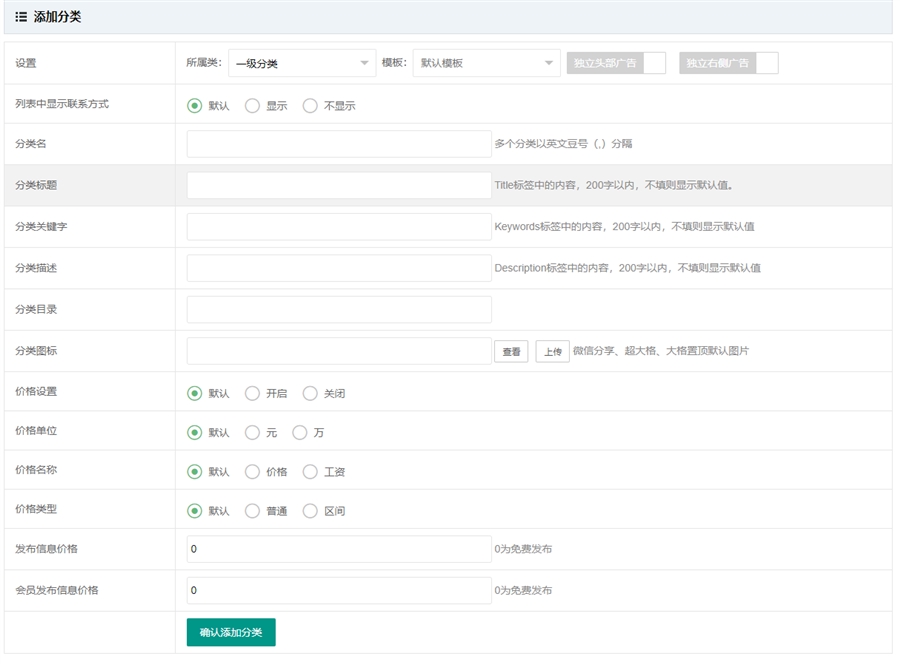The image size is (900, 664).
Task: Open the 所属类 一级分类 dropdown
Action: point(301,63)
